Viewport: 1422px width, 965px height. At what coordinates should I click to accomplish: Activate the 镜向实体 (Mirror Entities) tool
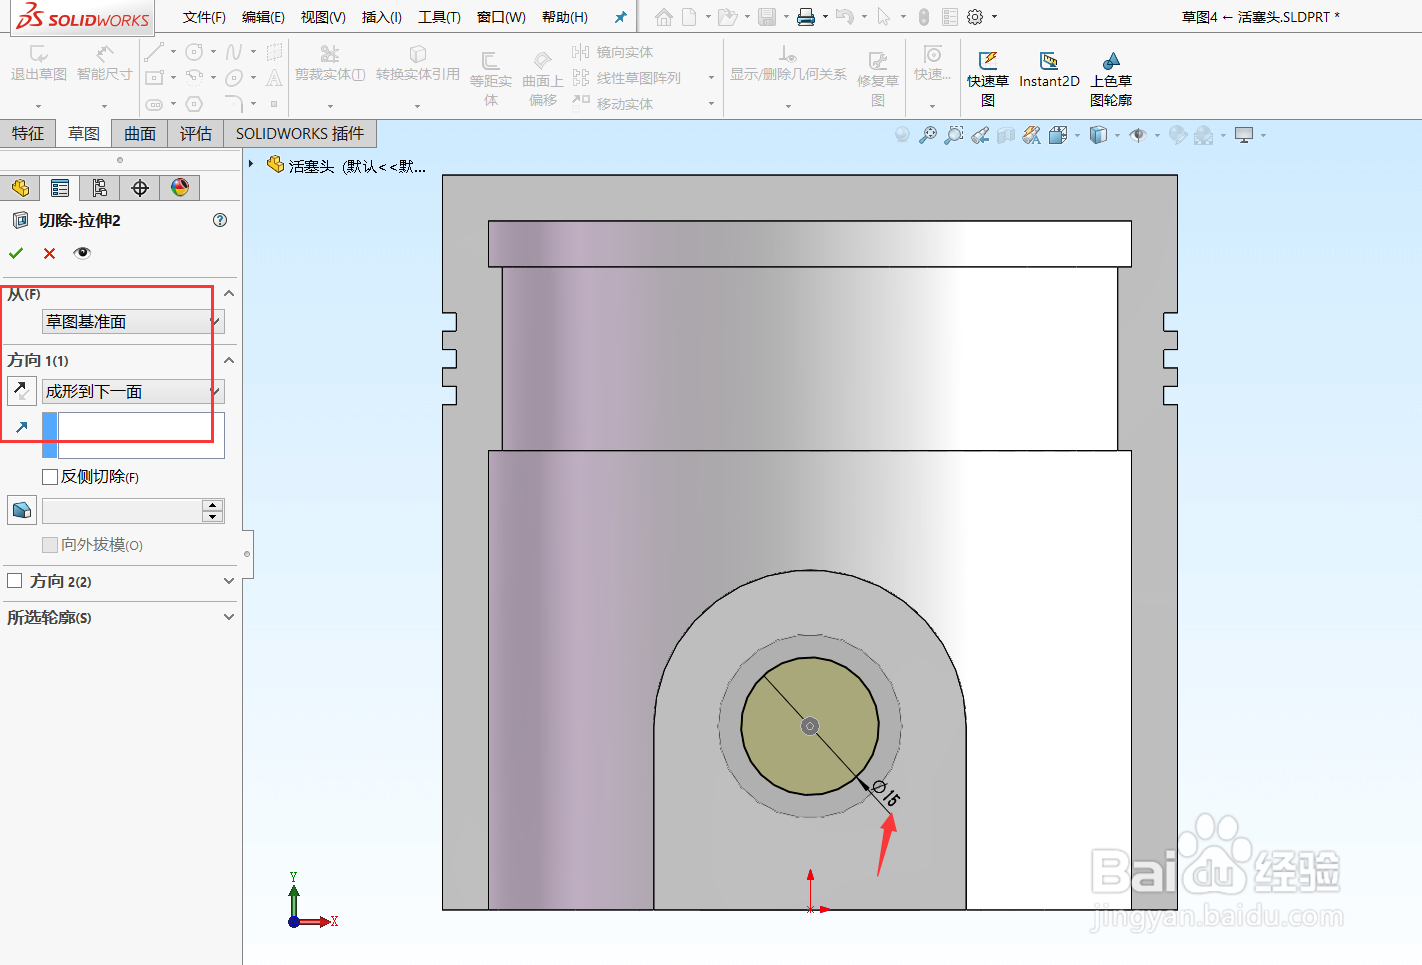click(x=625, y=51)
